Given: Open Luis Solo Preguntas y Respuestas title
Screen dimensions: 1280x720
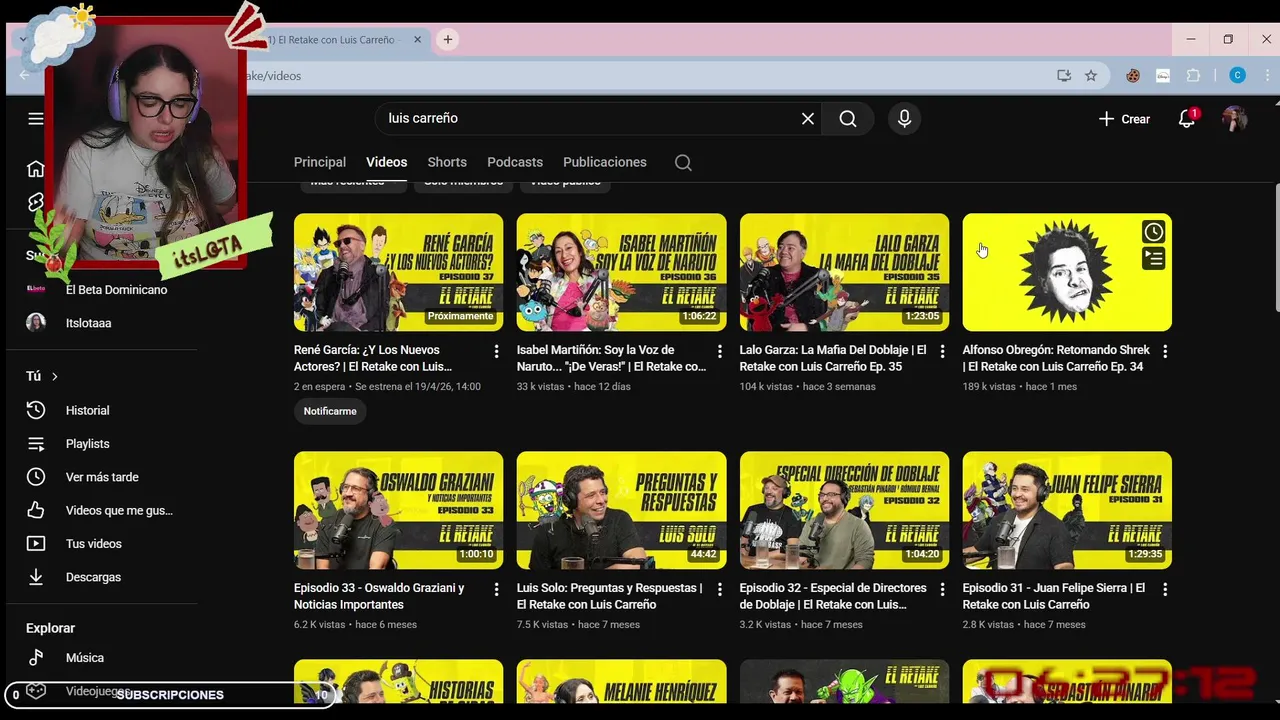Looking at the screenshot, I should pyautogui.click(x=610, y=596).
